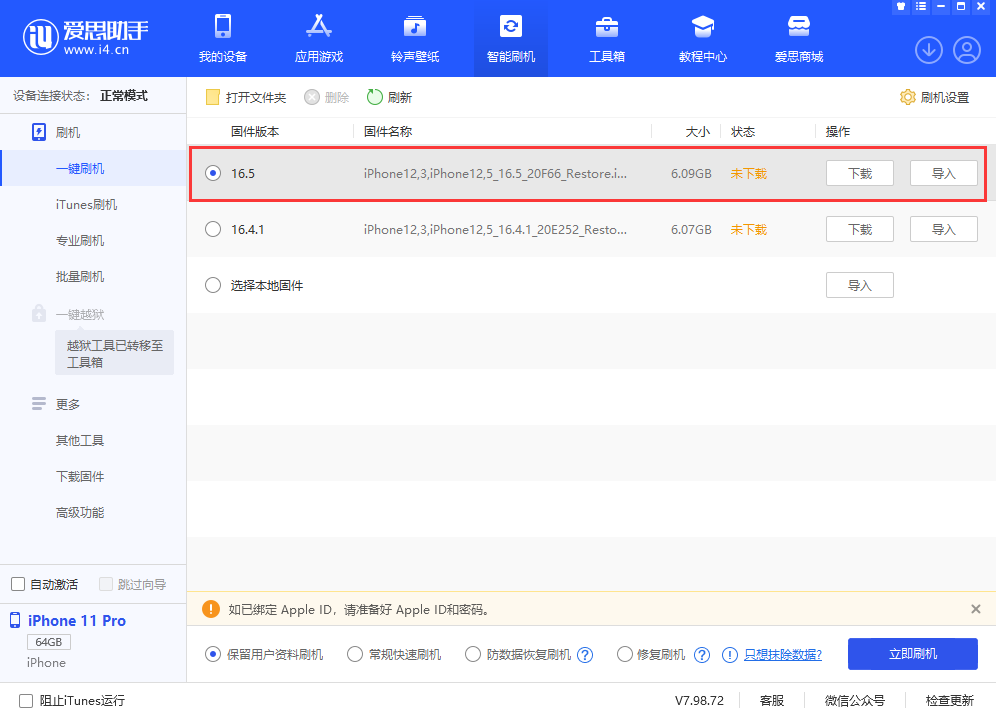Click the 刷机 flash icon in sidebar

(39, 132)
